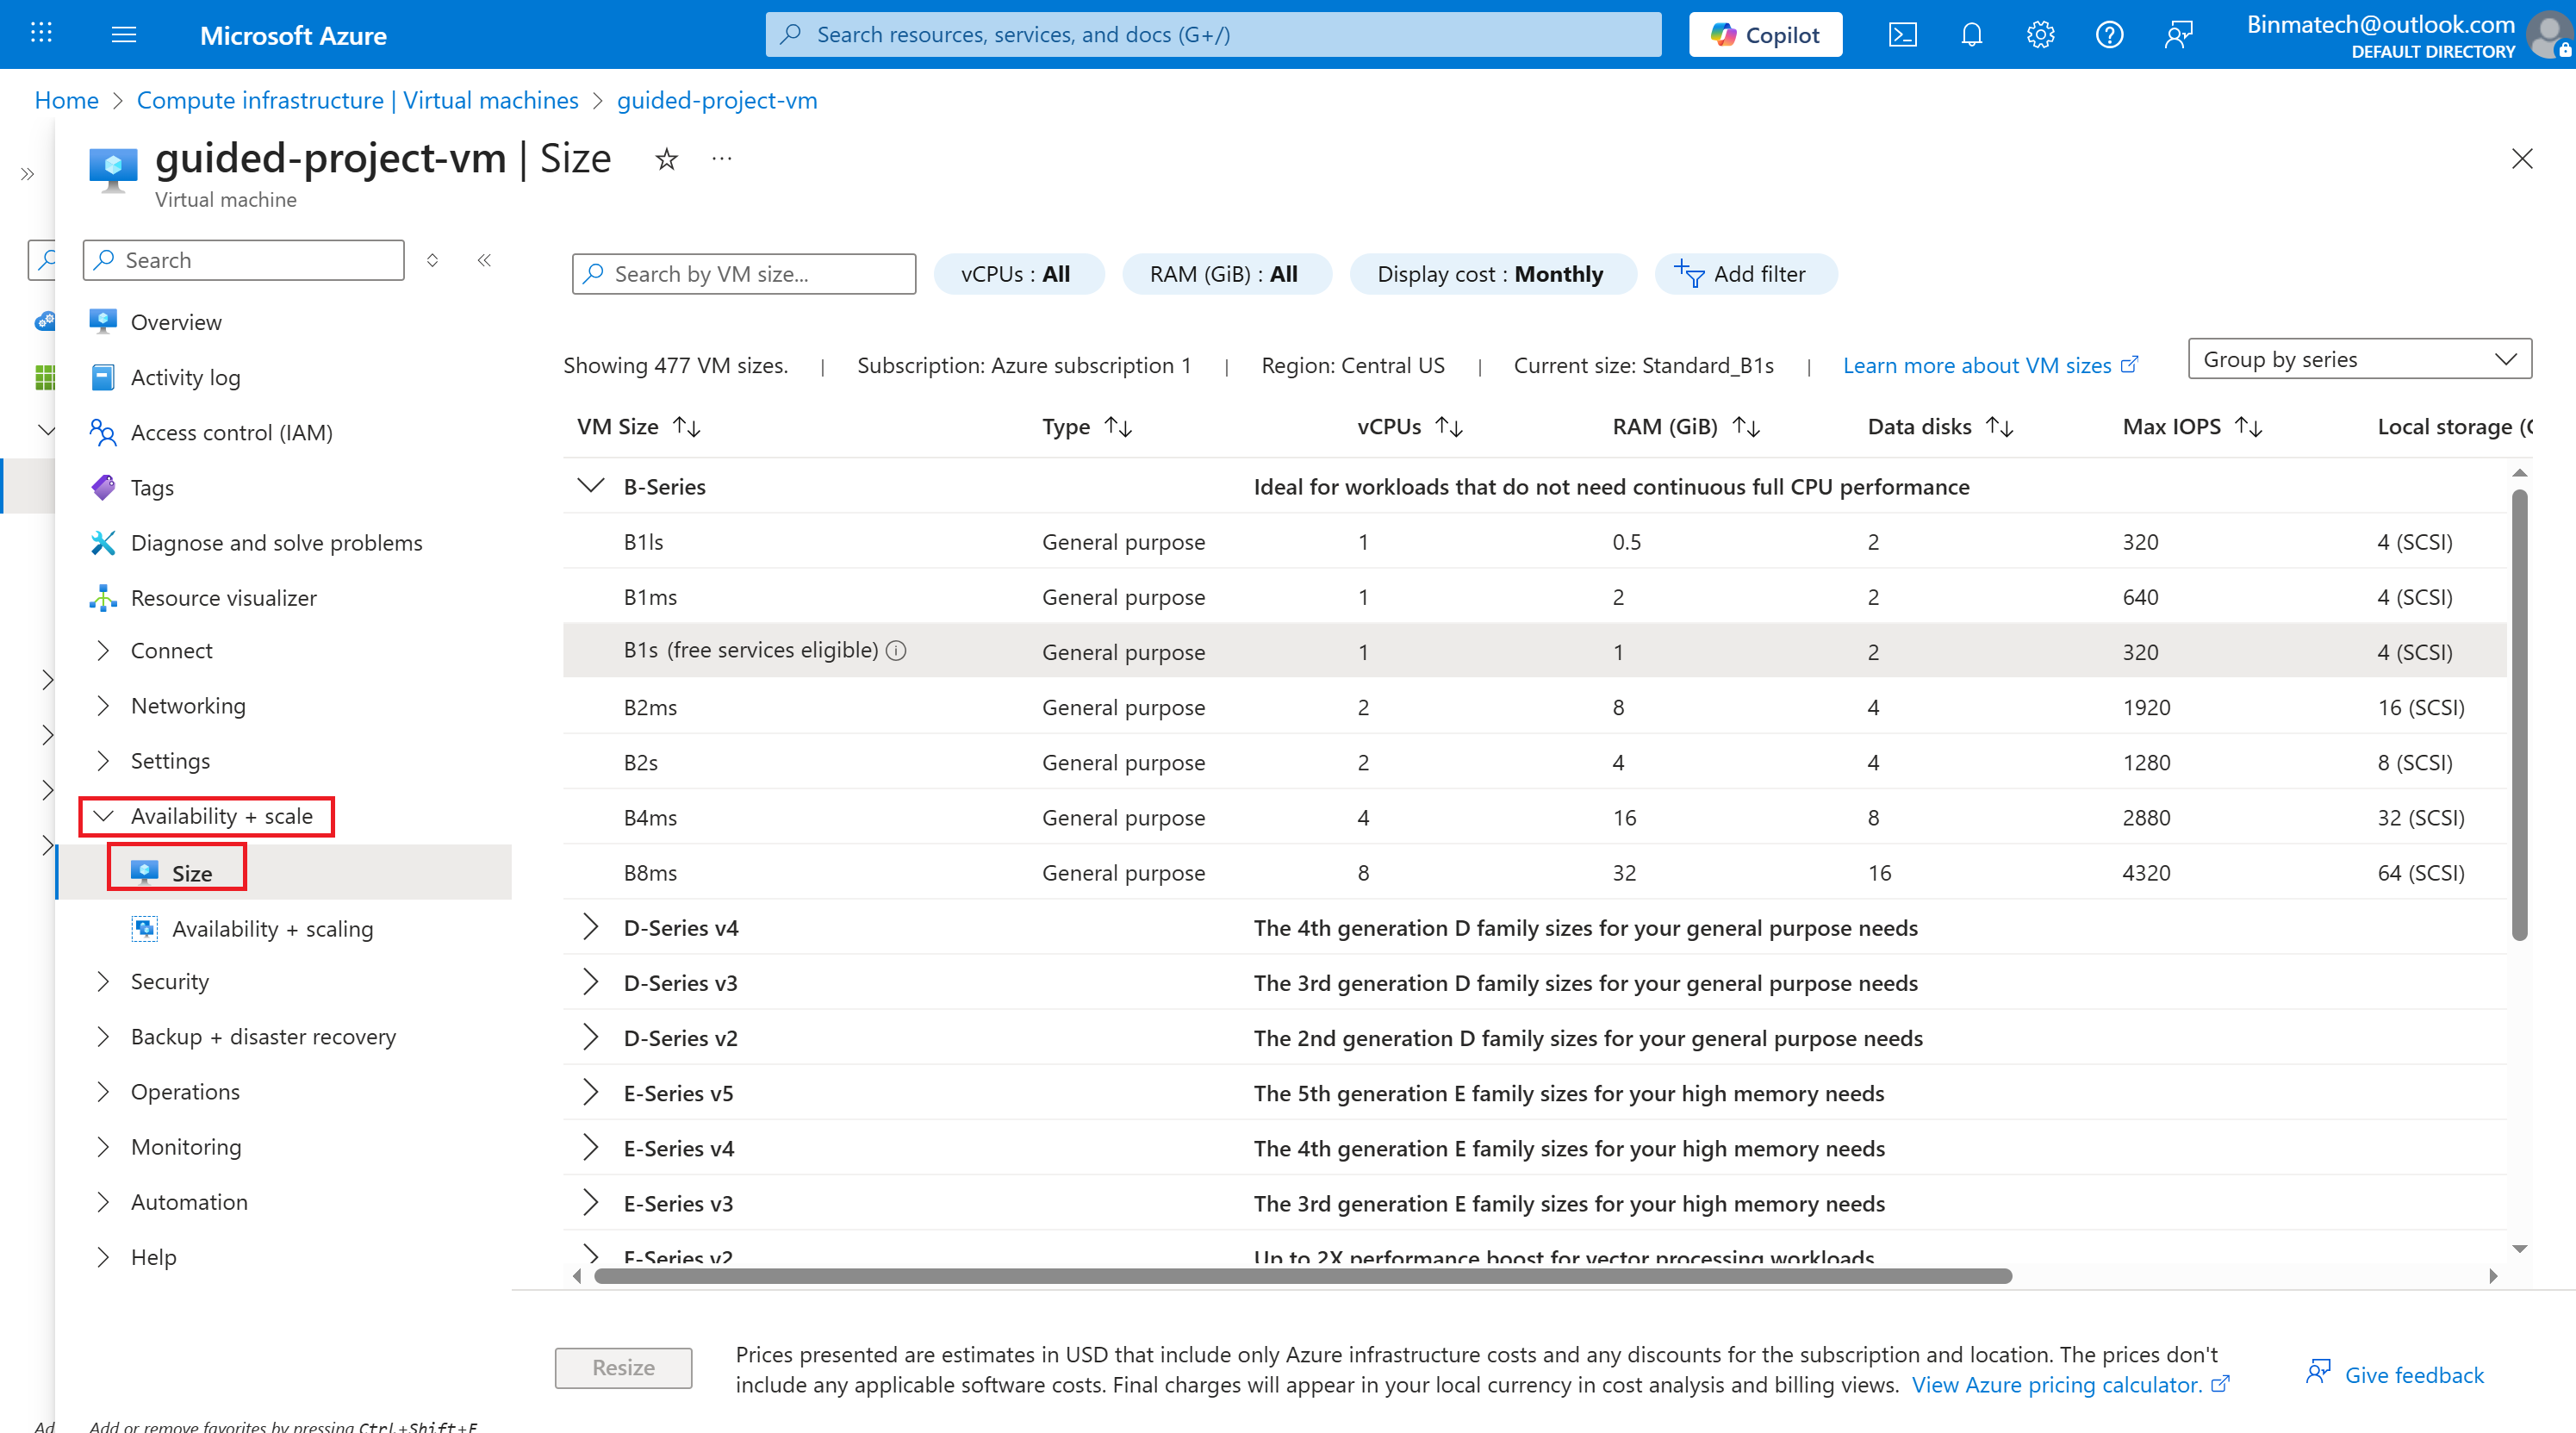Open Cloud Shell terminal icon

(x=1902, y=35)
